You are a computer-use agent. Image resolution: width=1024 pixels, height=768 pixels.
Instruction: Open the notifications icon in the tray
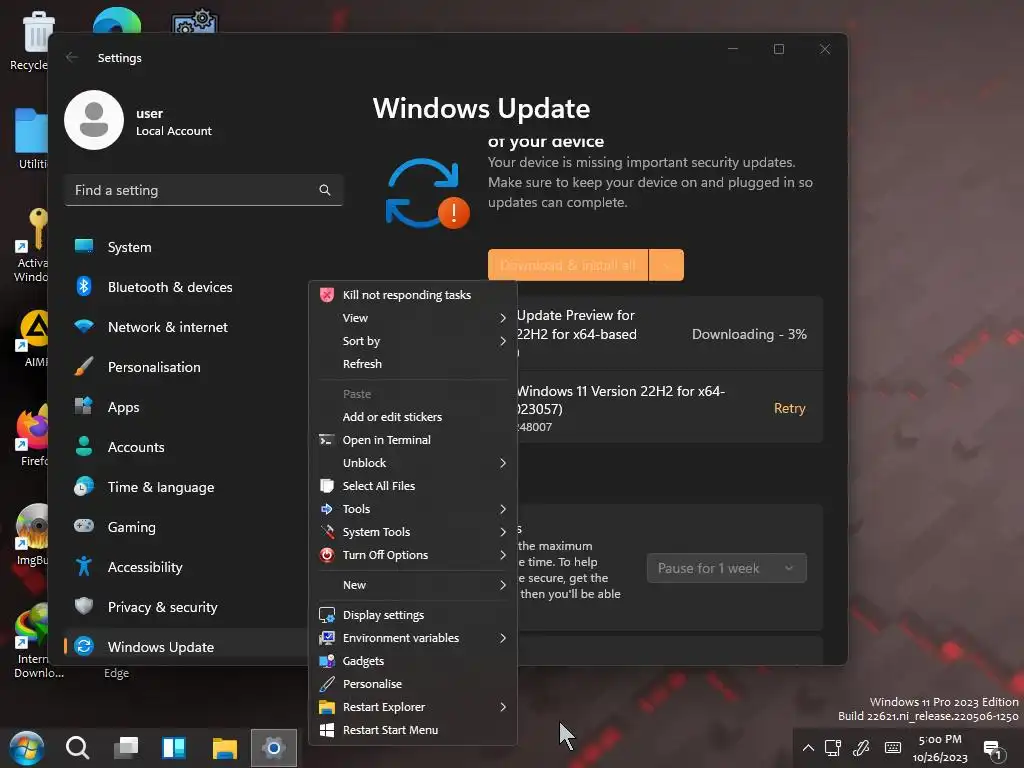coord(992,749)
